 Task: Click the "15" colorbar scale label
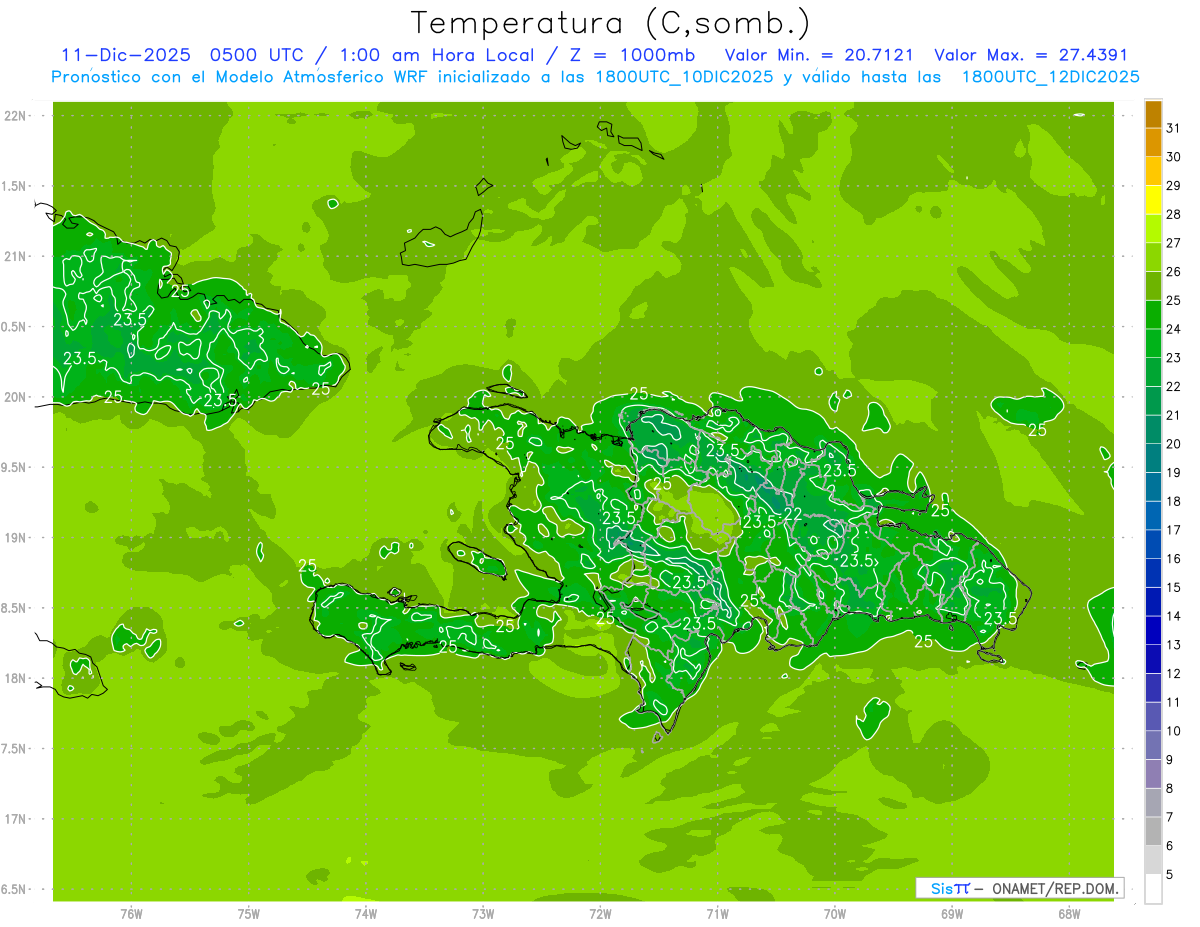[x=1173, y=587]
